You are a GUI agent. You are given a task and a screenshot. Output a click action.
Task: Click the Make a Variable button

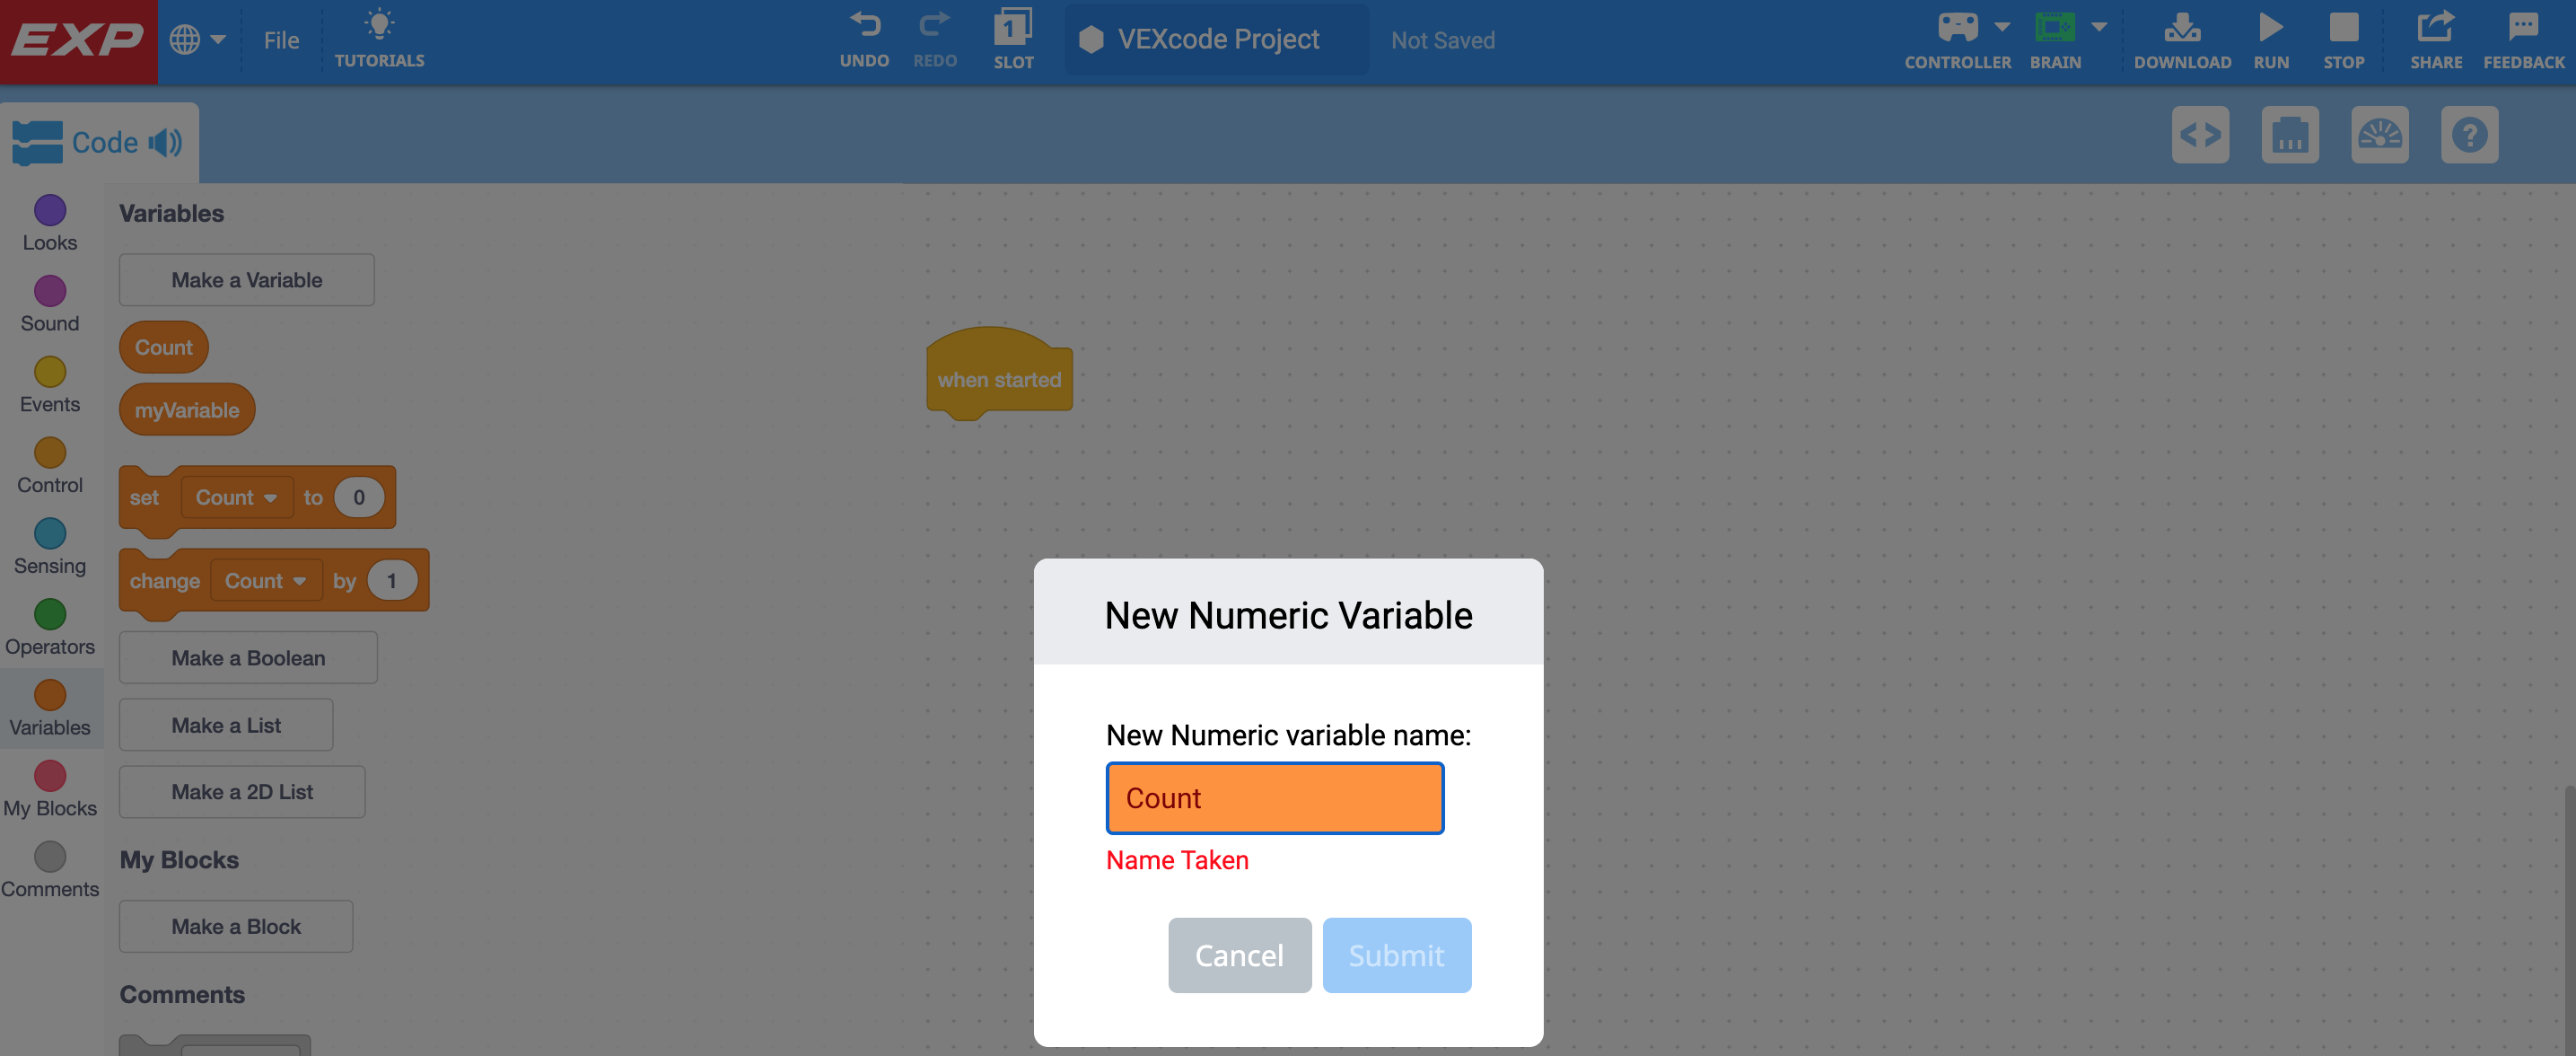tap(246, 280)
